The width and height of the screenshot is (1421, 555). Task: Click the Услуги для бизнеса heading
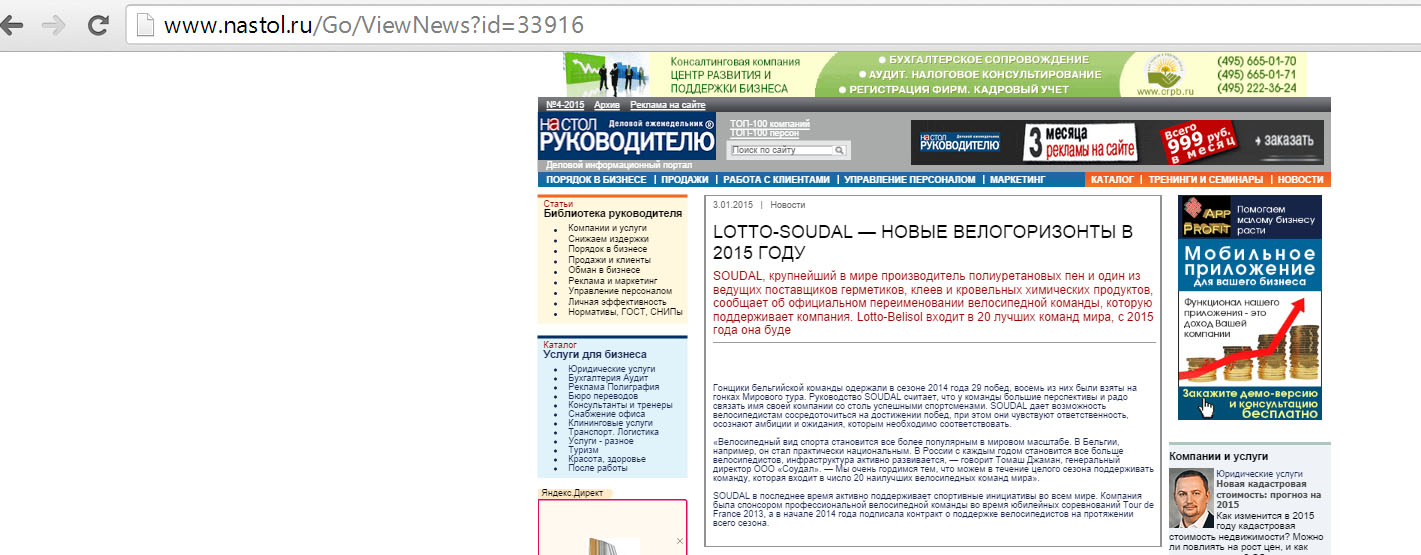595,354
